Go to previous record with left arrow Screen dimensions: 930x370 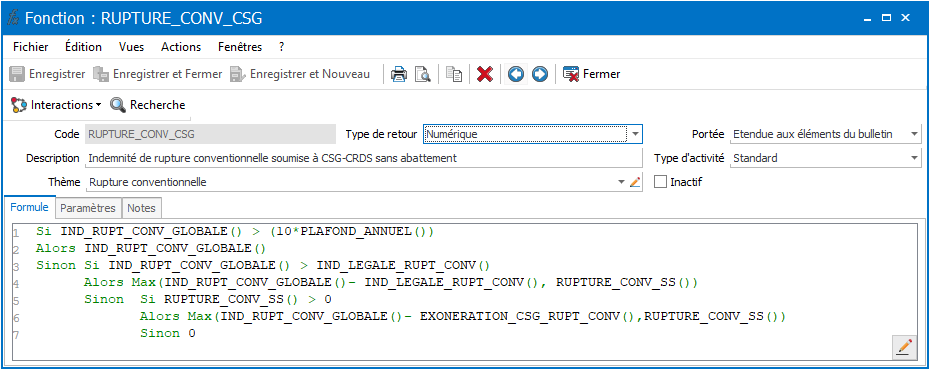pos(516,74)
